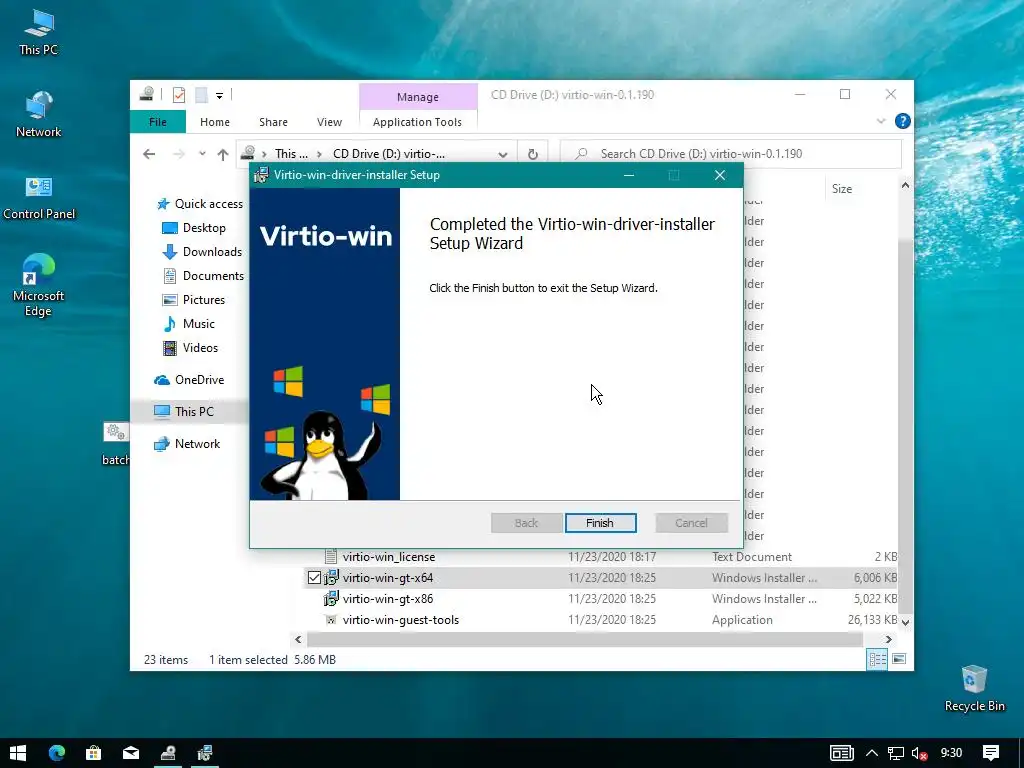Open Downloads in navigation pane
The image size is (1024, 768).
[x=202, y=252]
